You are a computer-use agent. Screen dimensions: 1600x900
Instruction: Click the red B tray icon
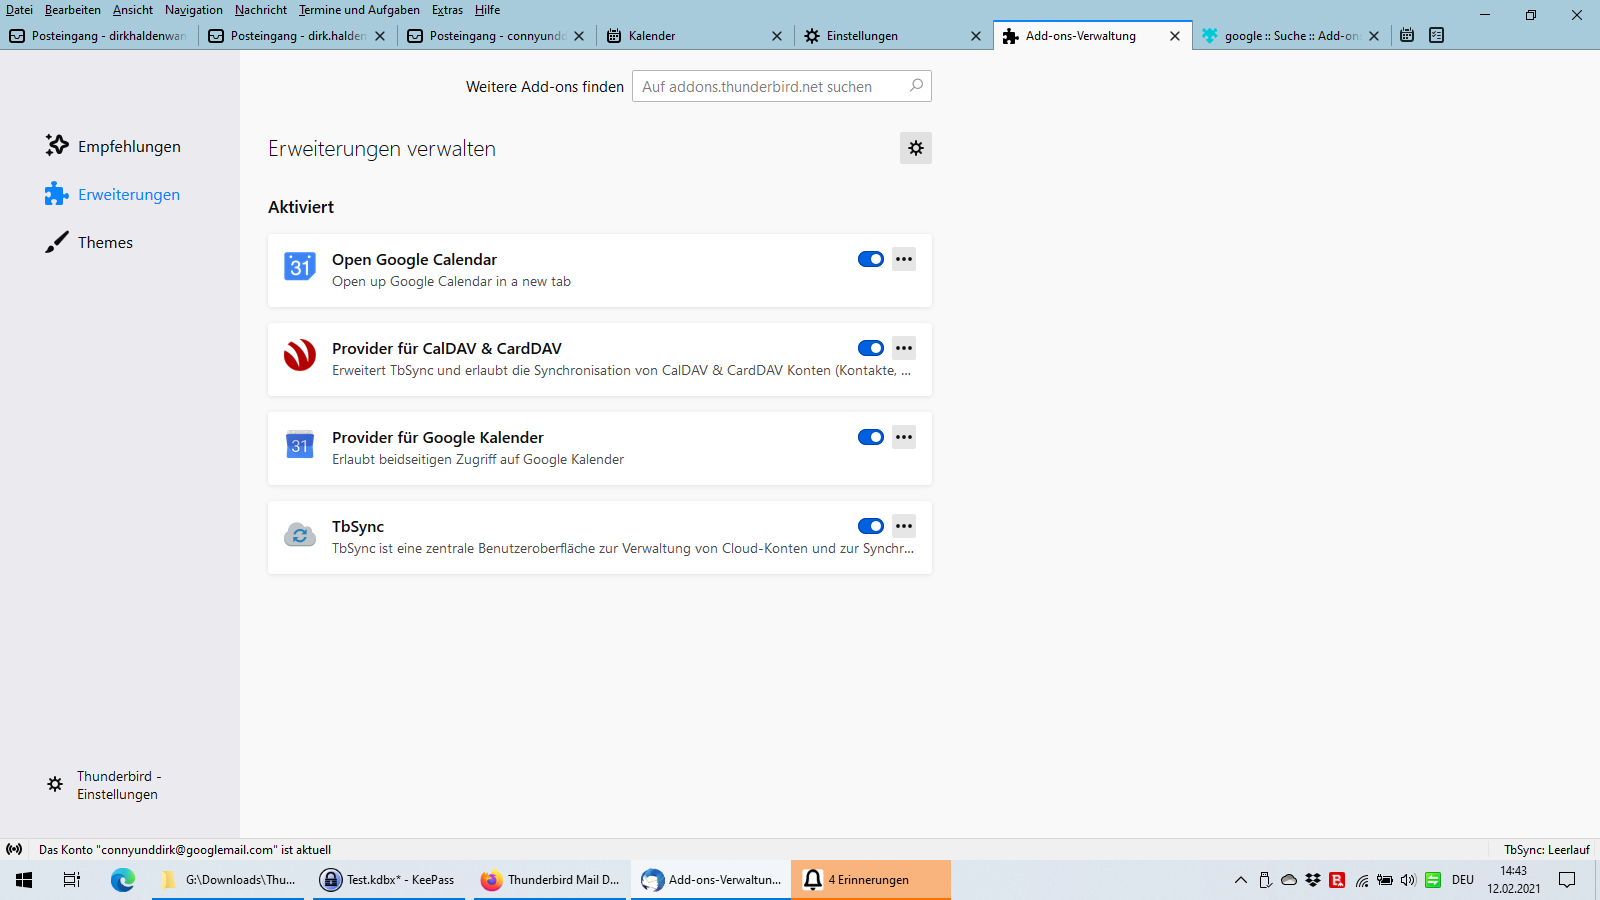(x=1337, y=880)
